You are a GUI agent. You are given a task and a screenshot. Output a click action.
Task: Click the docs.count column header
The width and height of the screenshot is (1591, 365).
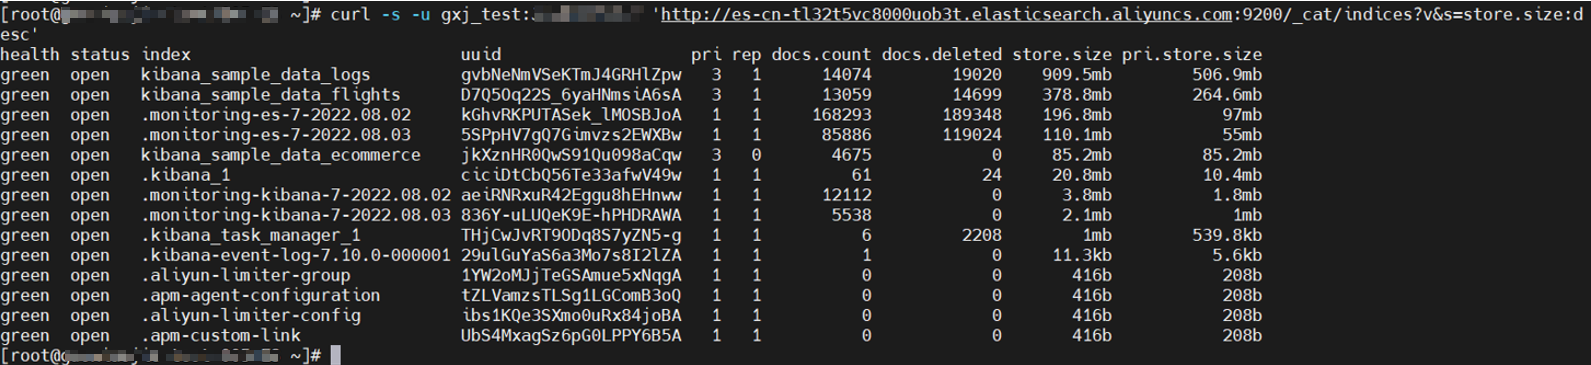coord(821,54)
